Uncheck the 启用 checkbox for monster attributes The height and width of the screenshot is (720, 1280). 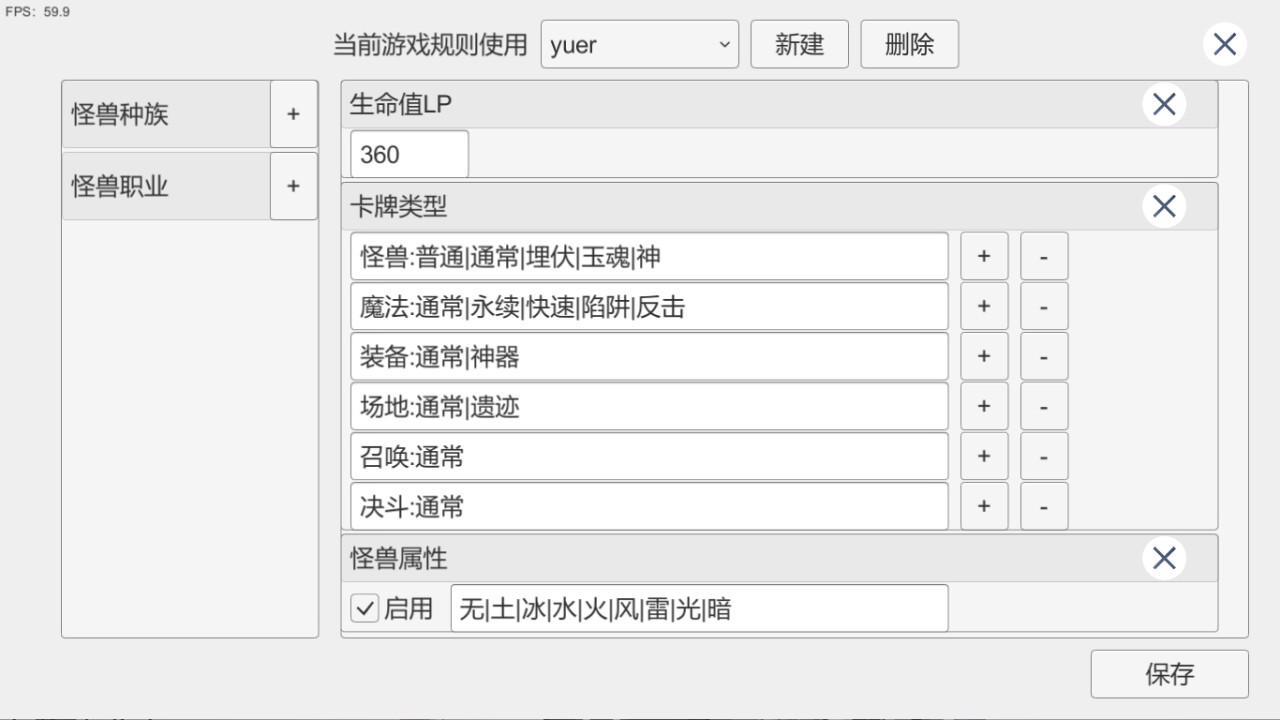tap(364, 608)
